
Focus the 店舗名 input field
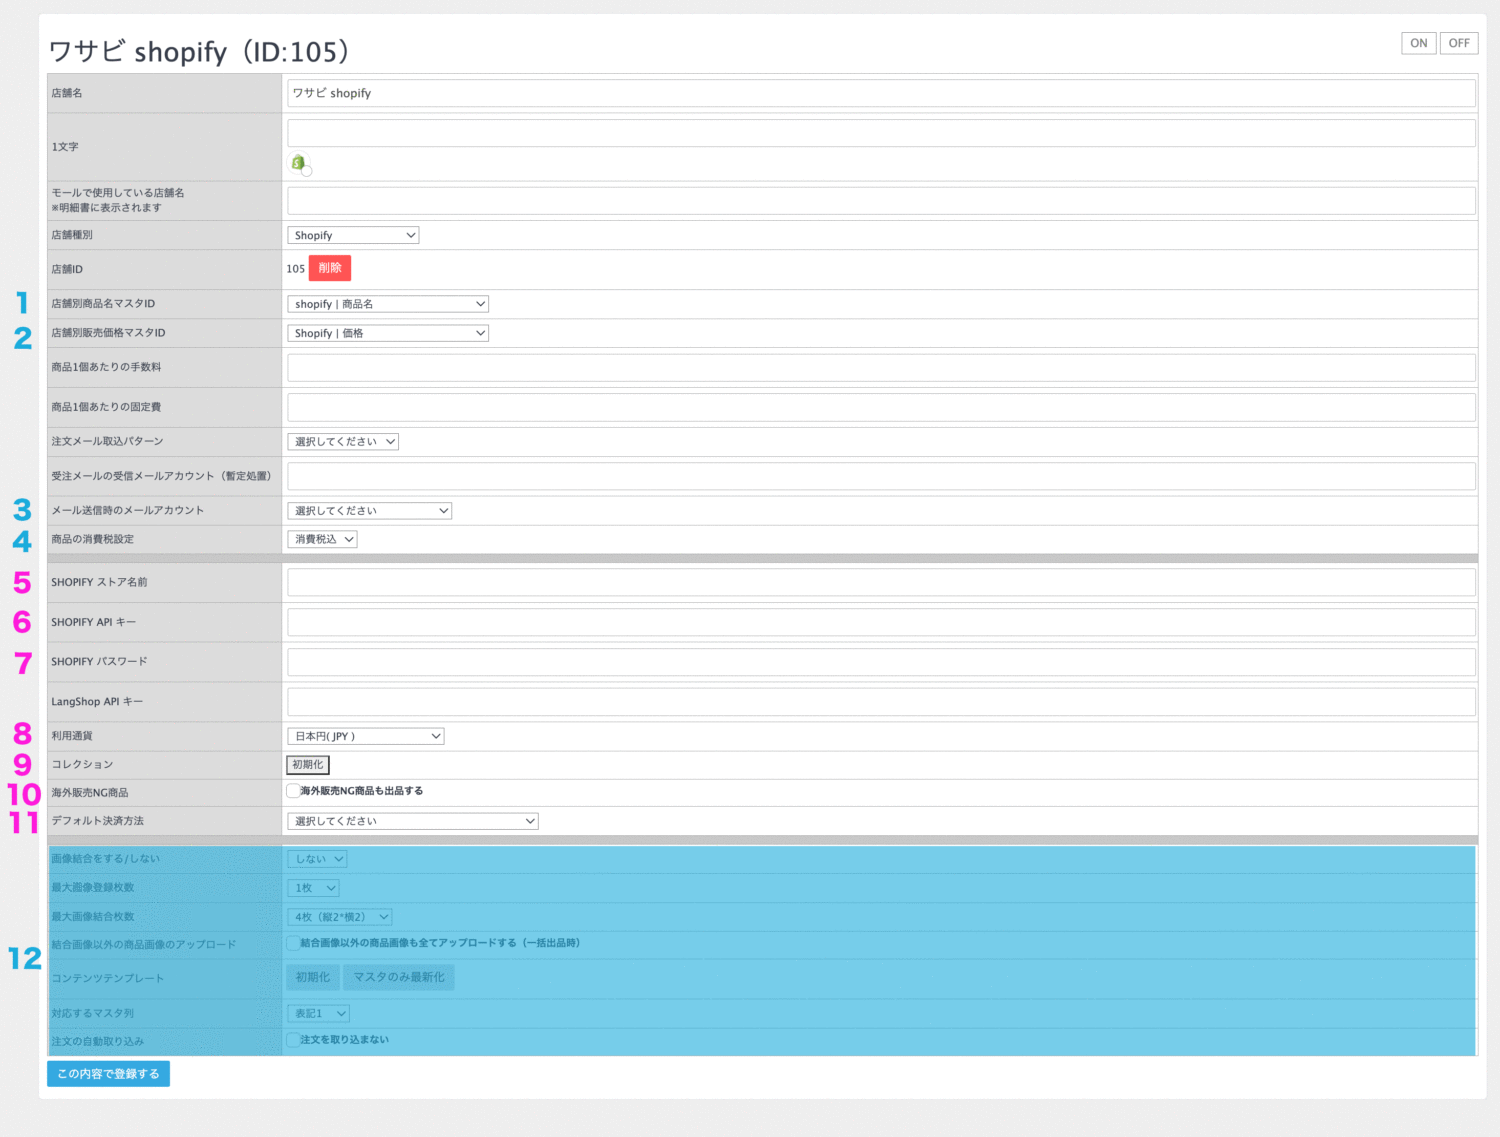tap(881, 93)
